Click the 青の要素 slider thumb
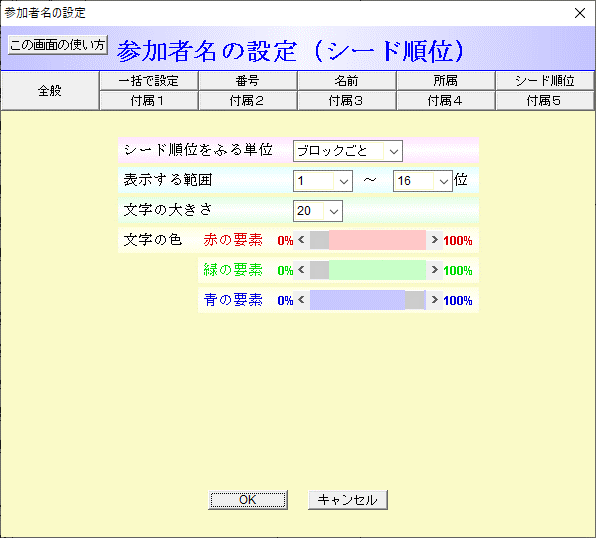 [x=415, y=300]
